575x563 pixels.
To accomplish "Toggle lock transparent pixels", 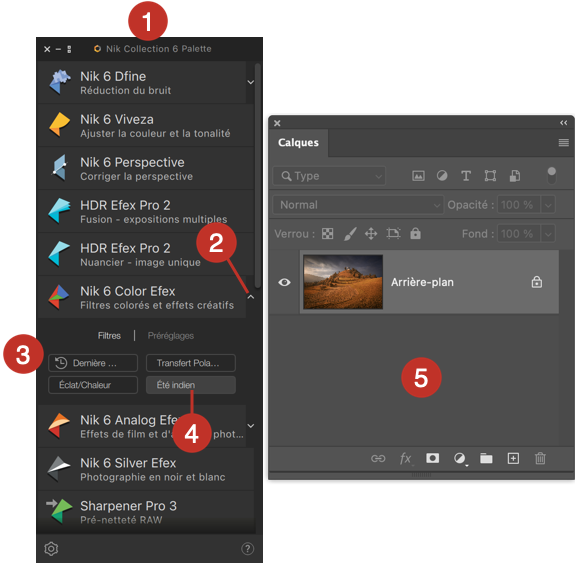I will pyautogui.click(x=327, y=234).
